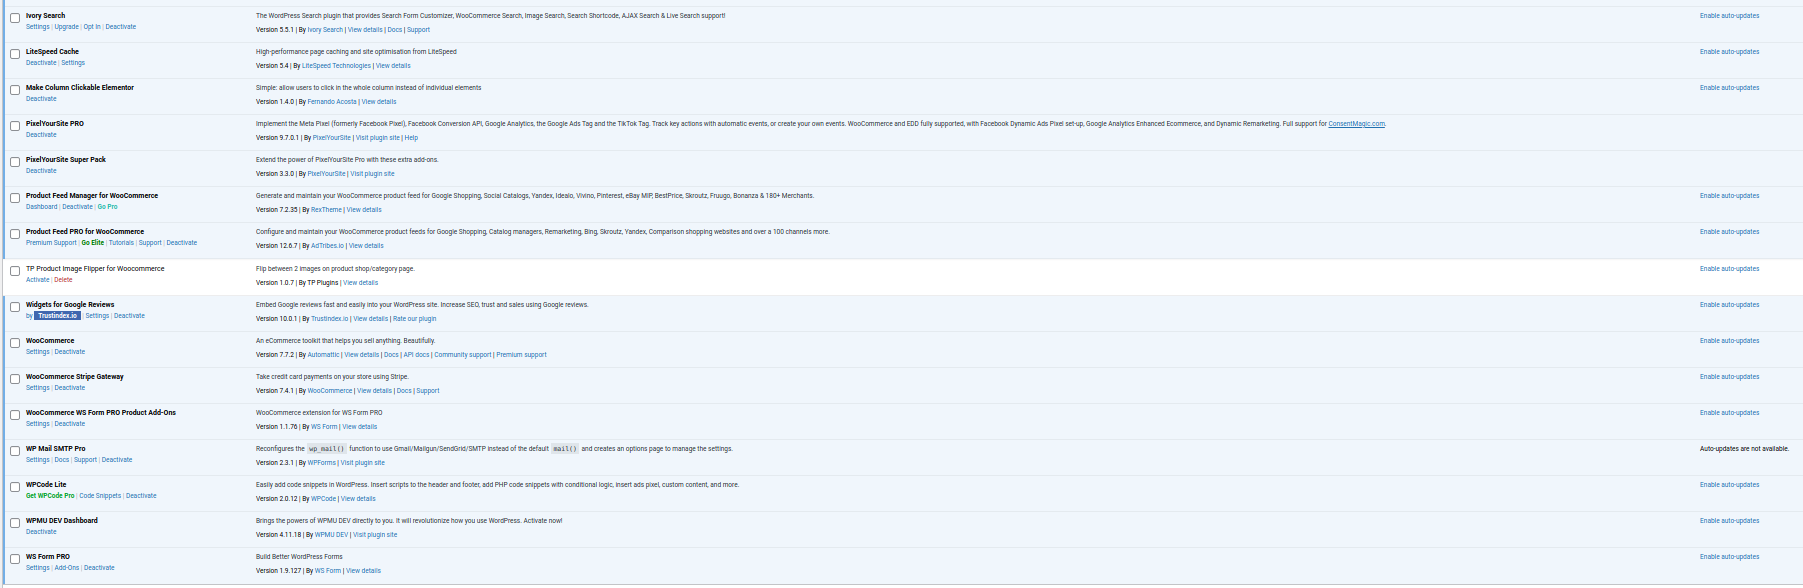Image resolution: width=1803 pixels, height=588 pixels.
Task: Toggle the WS Form PRO checkbox
Action: click(15, 559)
